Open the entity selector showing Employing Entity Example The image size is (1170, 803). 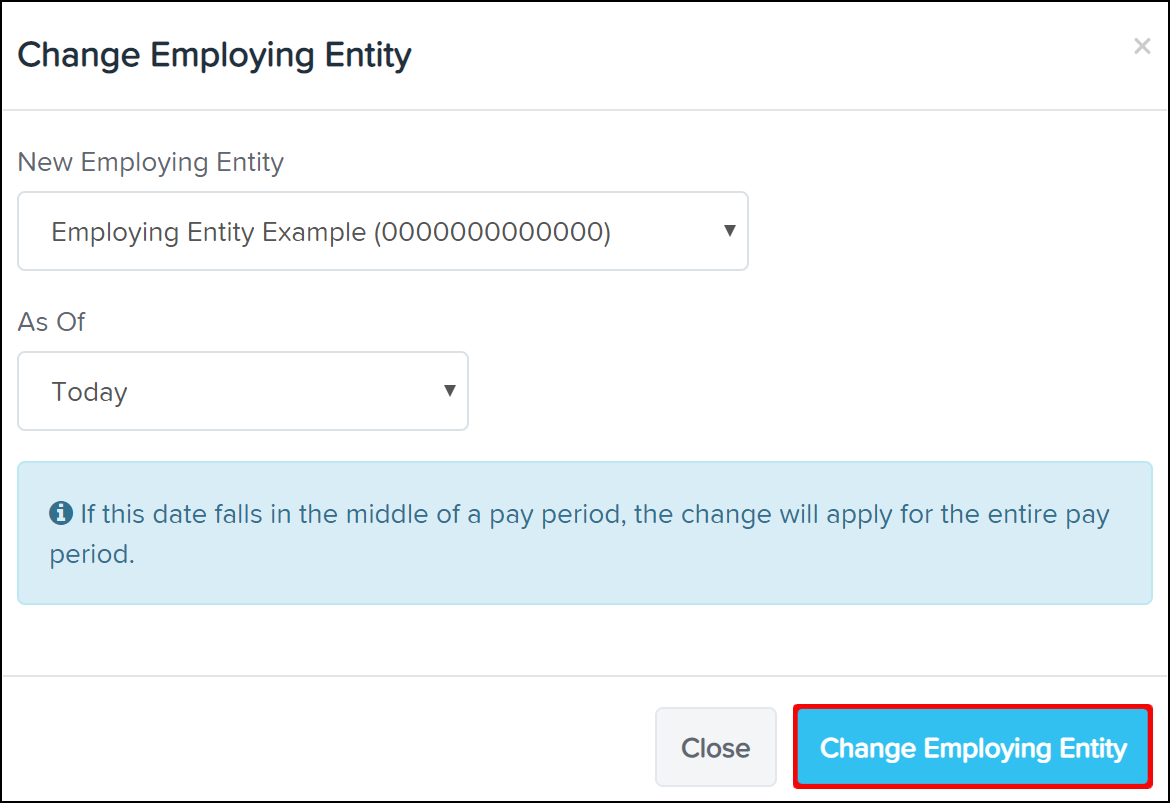coord(382,231)
